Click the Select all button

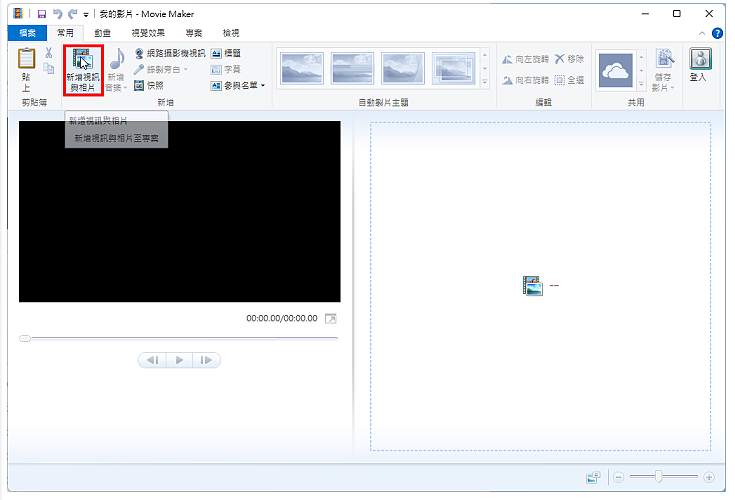pyautogui.click(x=569, y=80)
